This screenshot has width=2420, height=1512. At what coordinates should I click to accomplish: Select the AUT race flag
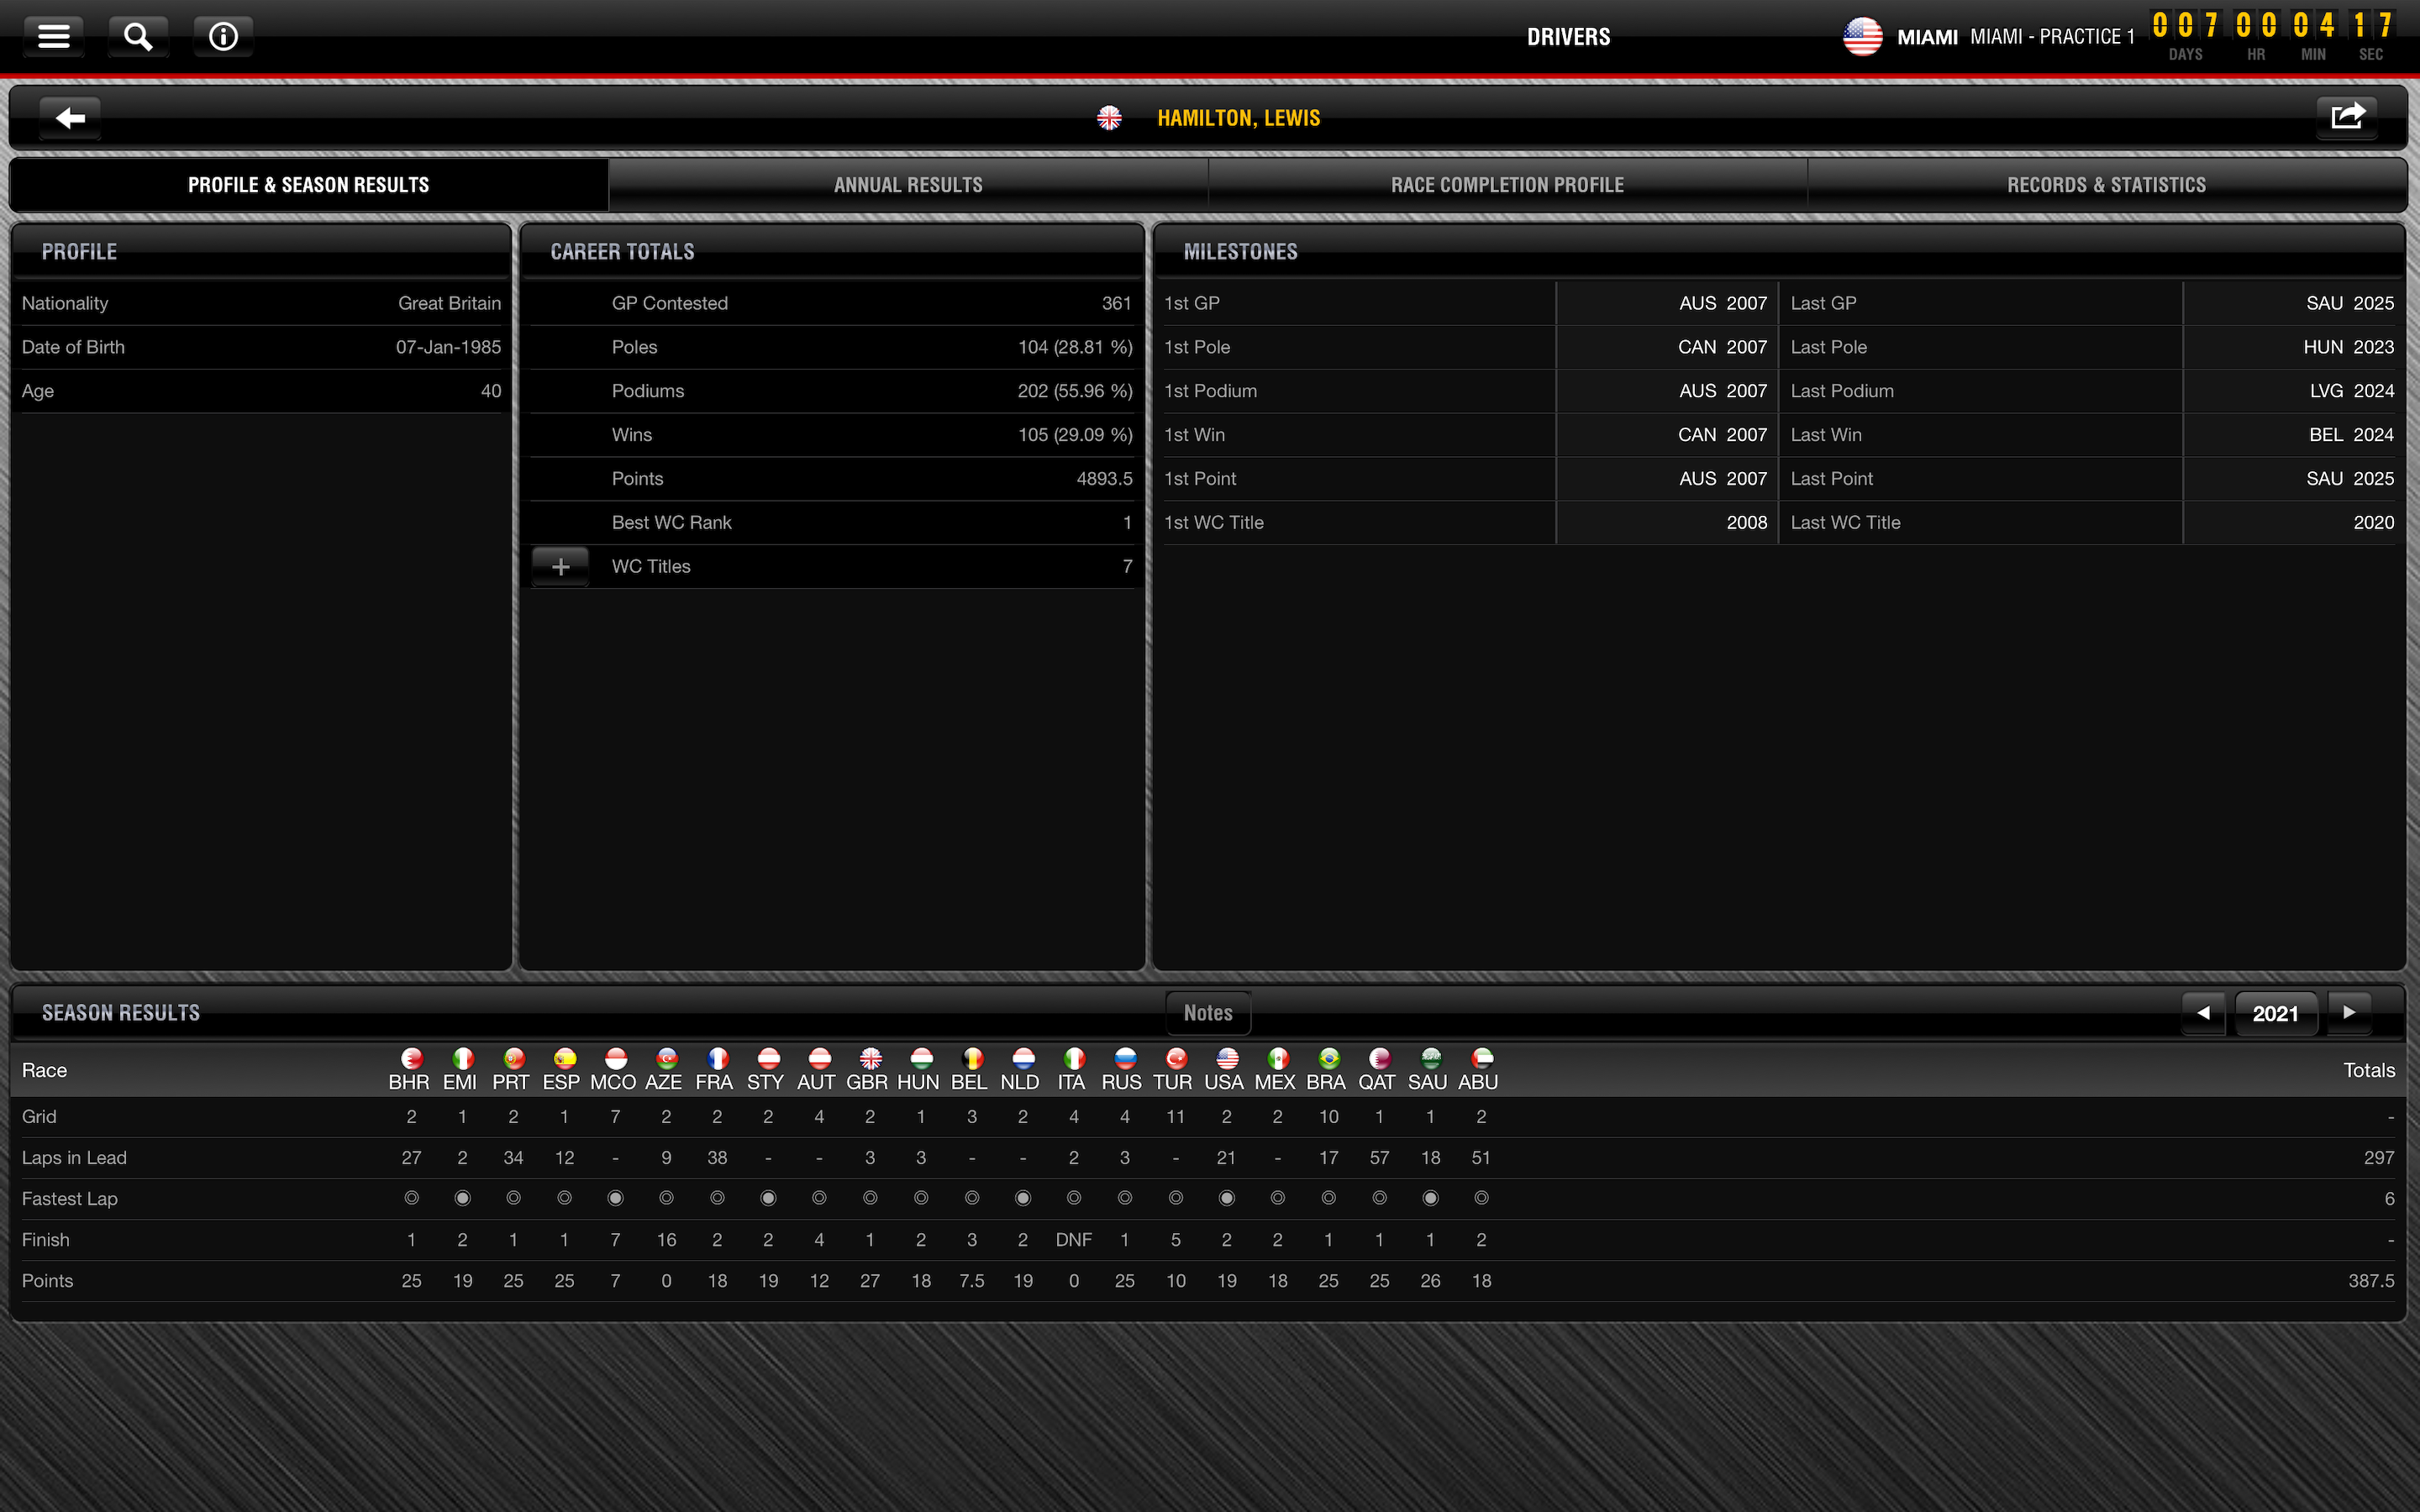819,1058
